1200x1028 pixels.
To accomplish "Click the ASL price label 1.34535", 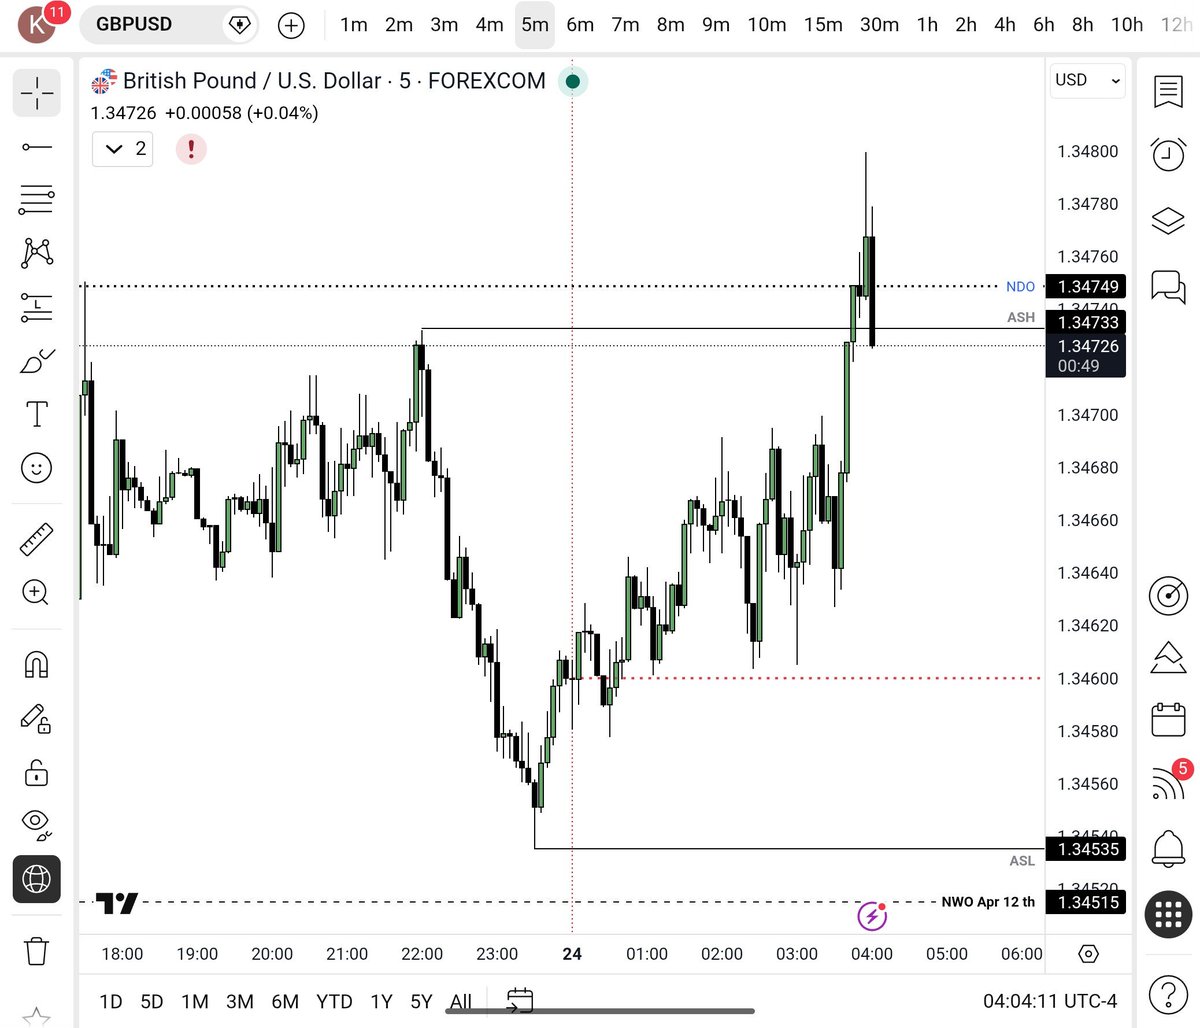I will [x=1085, y=849].
